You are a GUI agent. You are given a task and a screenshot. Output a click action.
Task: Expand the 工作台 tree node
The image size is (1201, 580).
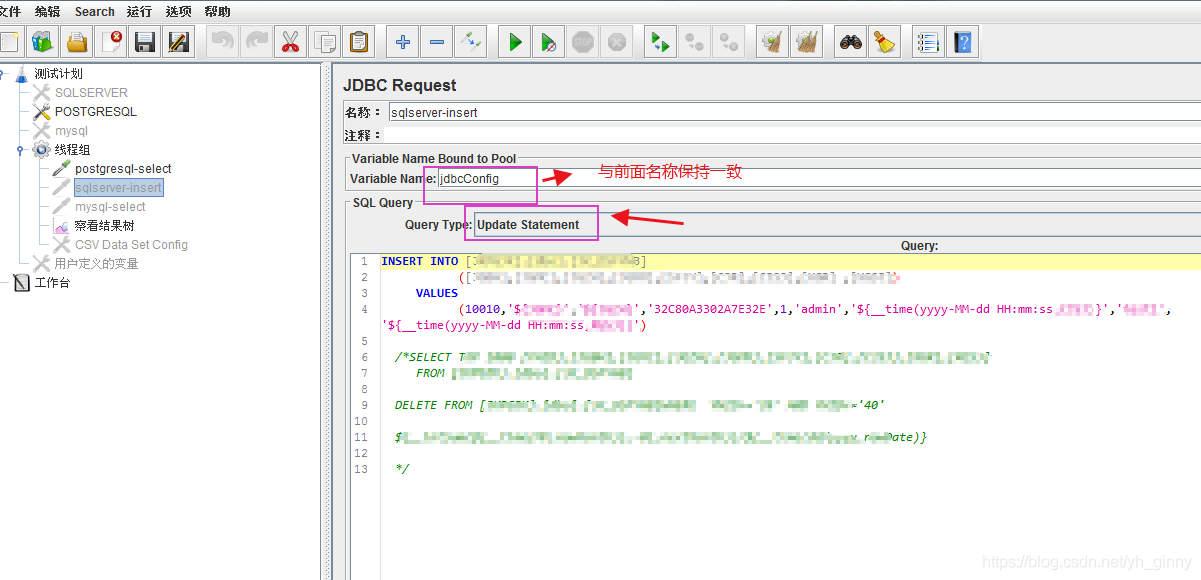3,283
